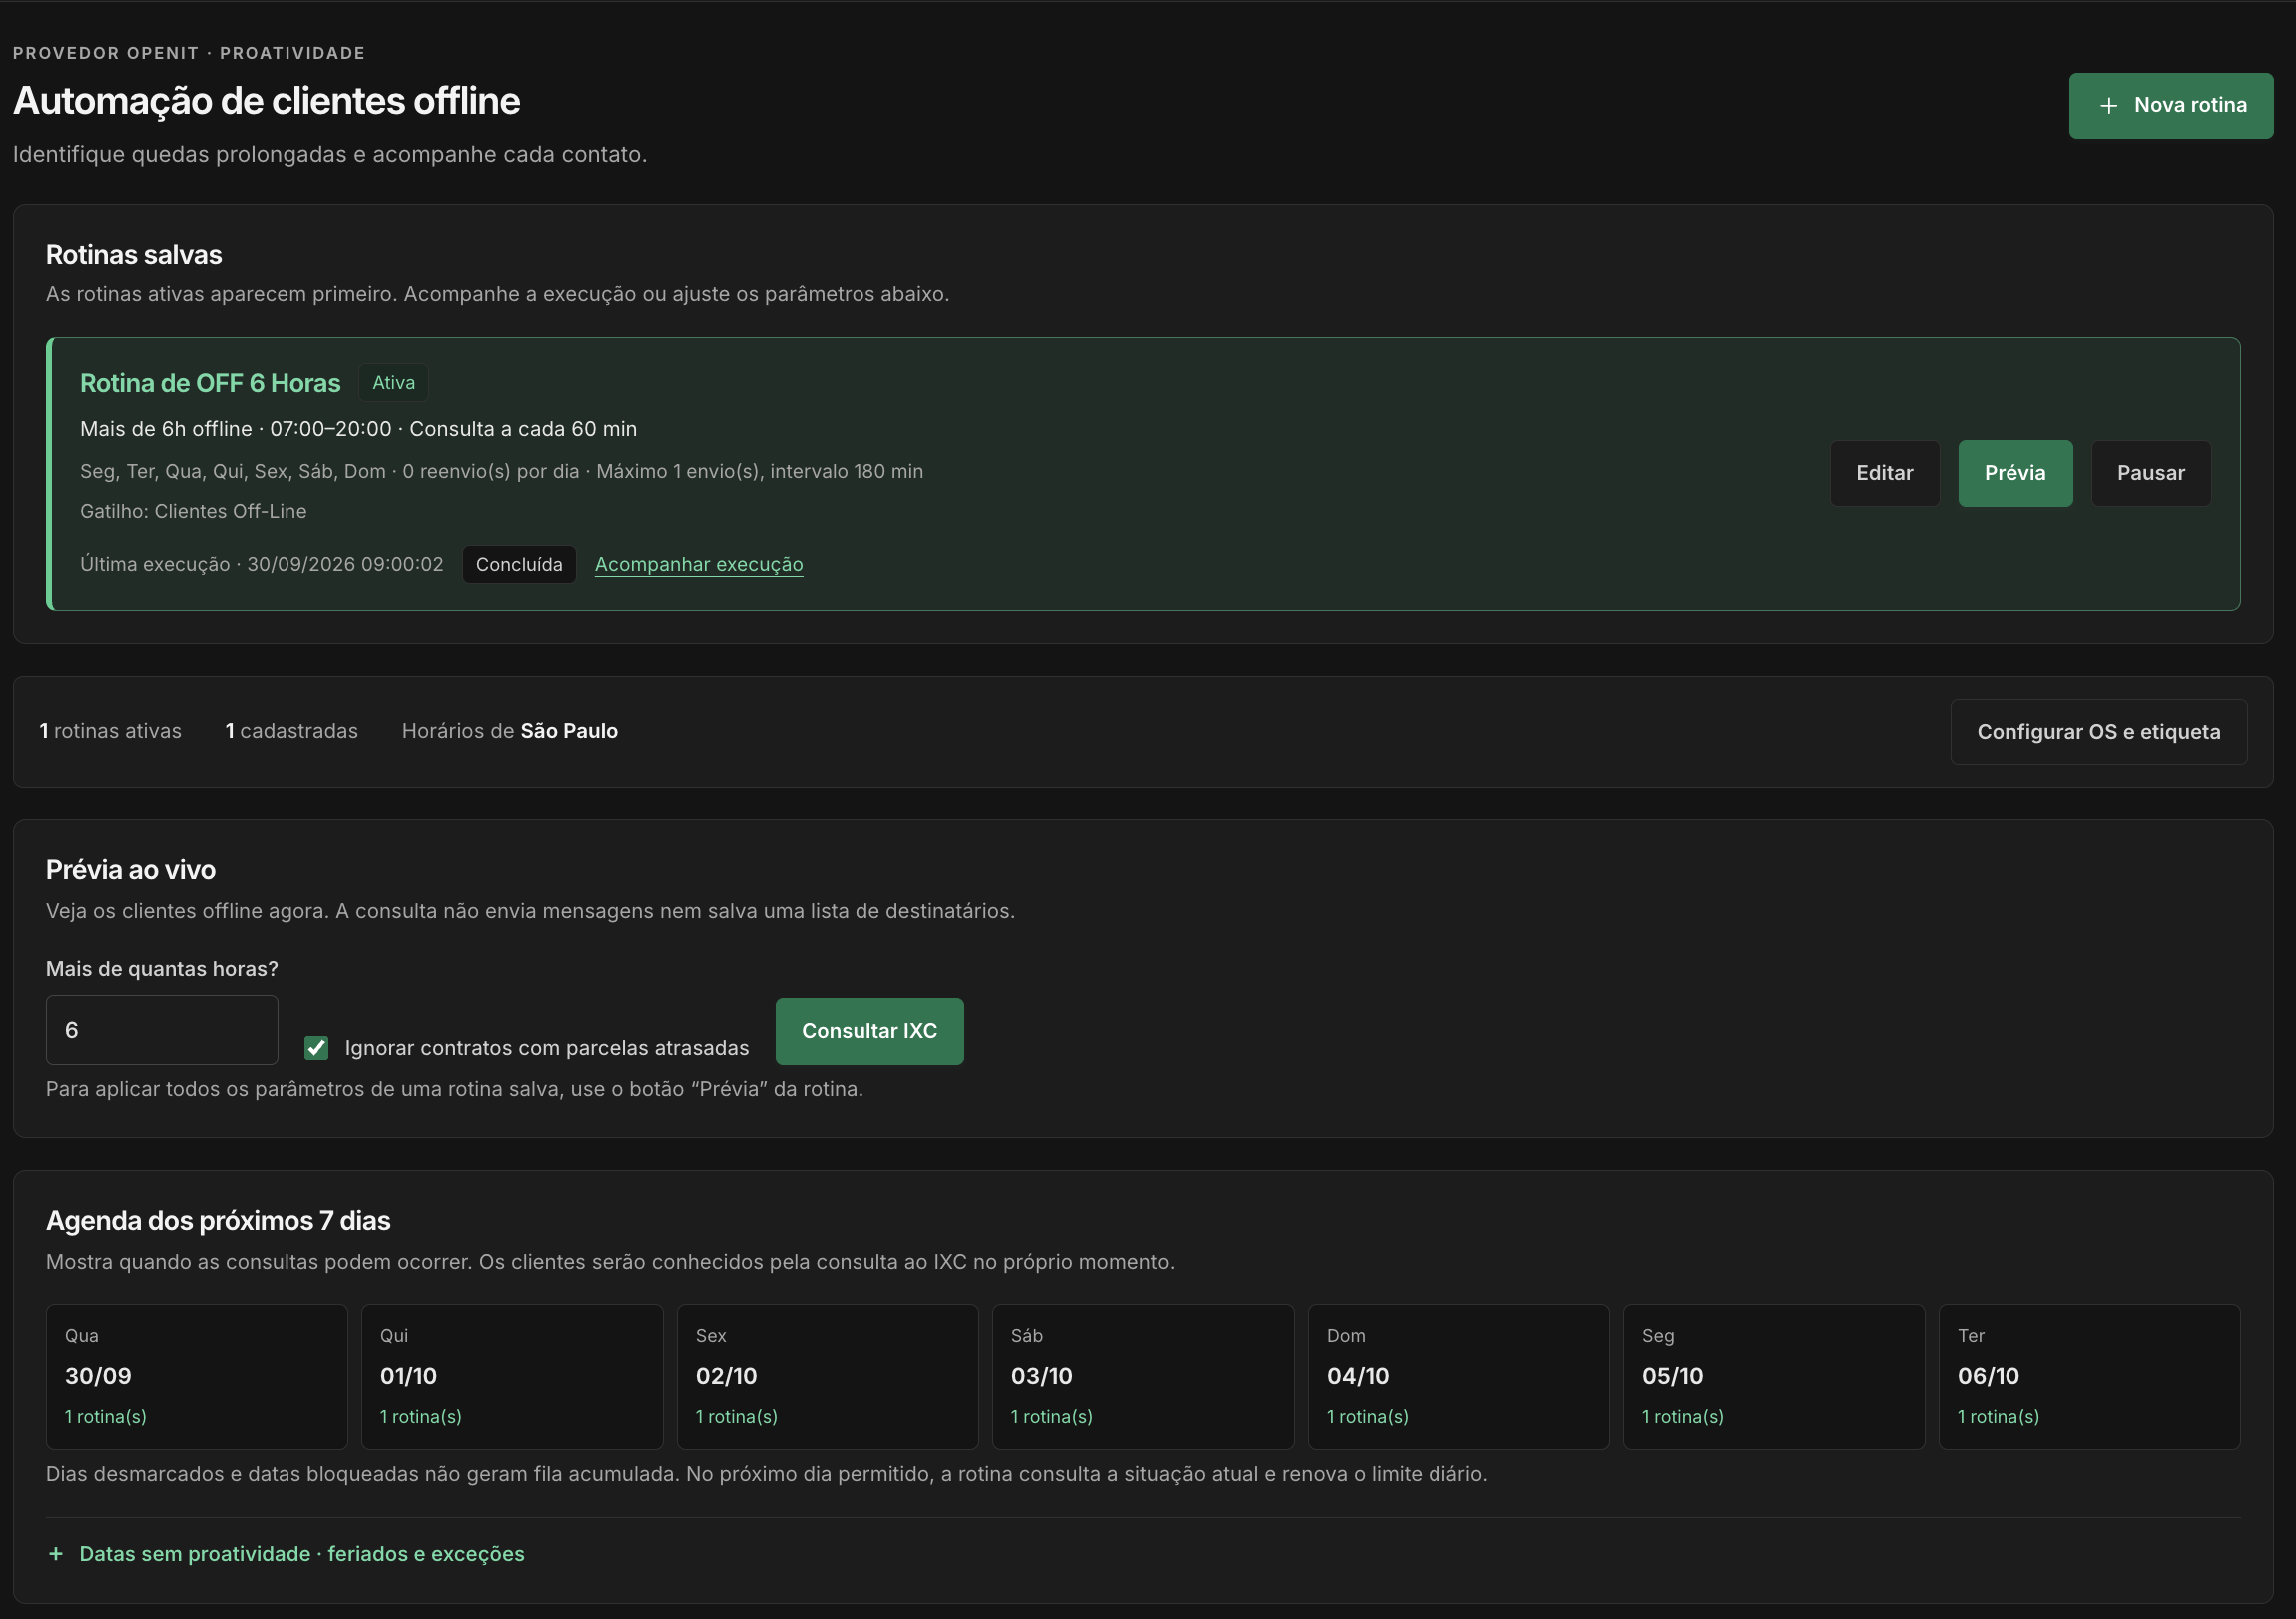Select the Dom 04/10 agenda card
This screenshot has height=1619, width=2296.
point(1458,1376)
